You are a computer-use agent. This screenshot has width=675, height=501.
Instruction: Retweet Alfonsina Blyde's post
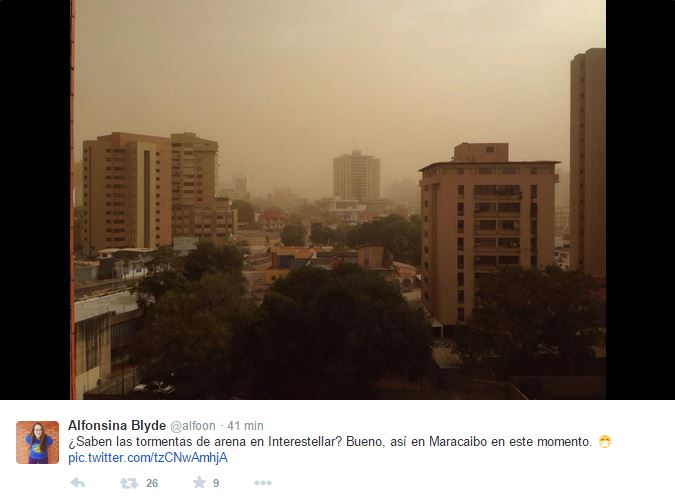pos(129,483)
